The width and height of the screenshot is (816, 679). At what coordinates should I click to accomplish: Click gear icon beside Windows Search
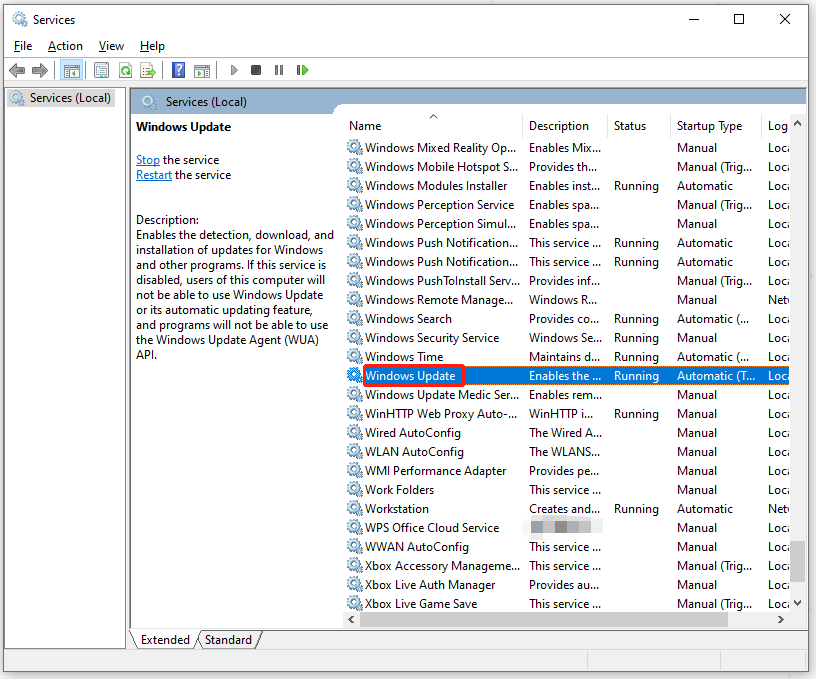(354, 318)
